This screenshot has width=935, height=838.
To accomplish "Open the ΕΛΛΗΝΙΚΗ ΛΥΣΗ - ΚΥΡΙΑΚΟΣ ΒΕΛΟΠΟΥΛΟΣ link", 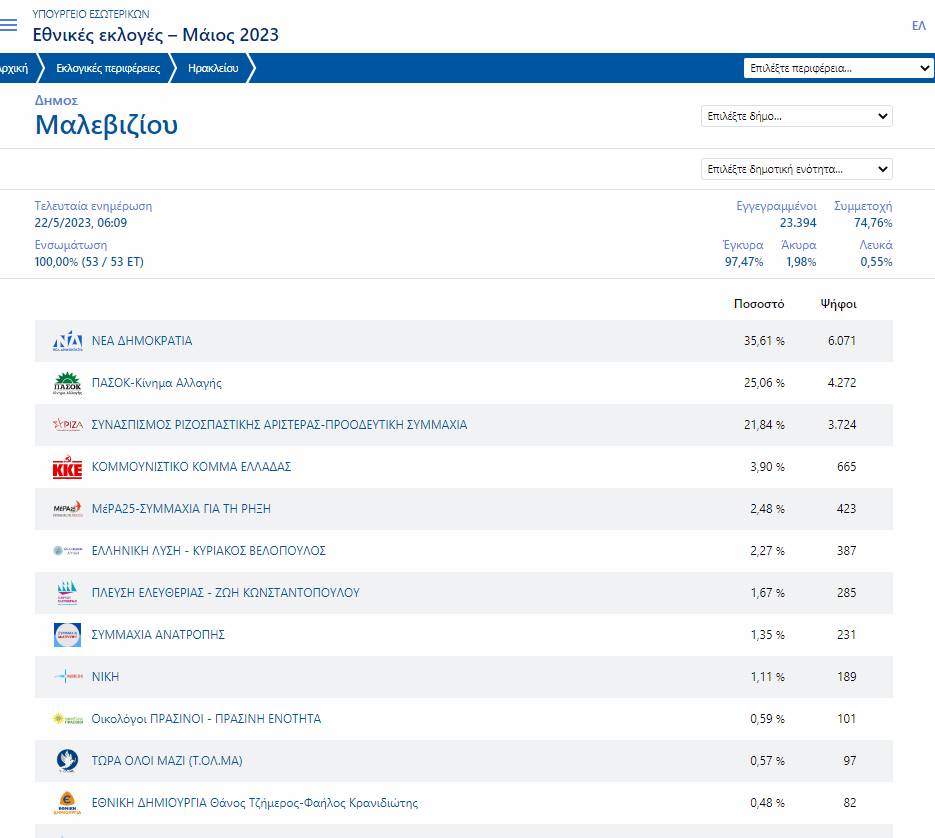I will [209, 551].
